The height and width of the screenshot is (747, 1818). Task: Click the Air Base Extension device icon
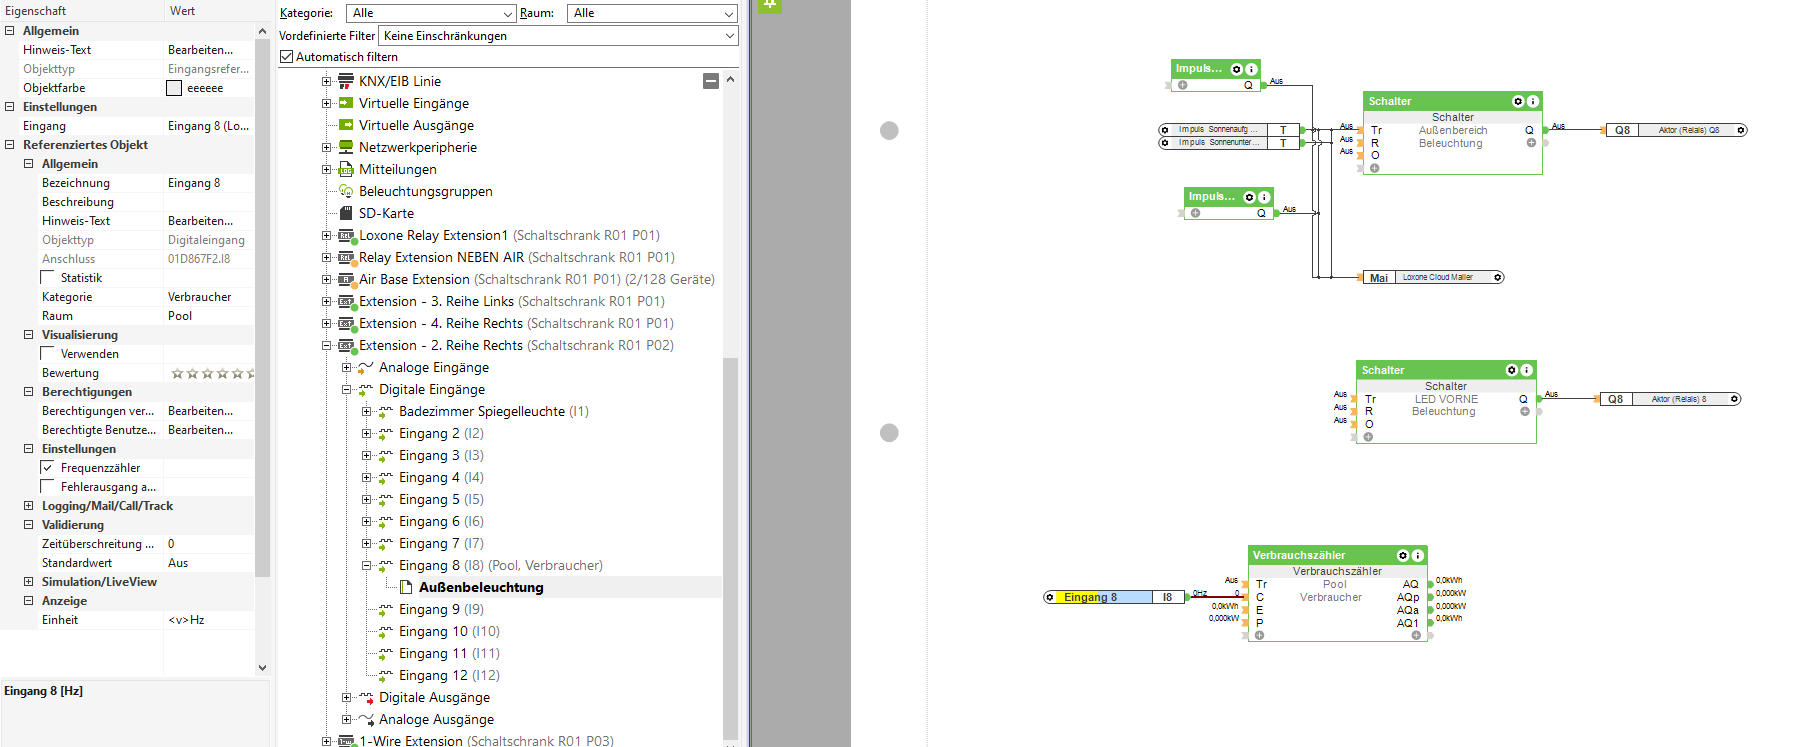346,279
